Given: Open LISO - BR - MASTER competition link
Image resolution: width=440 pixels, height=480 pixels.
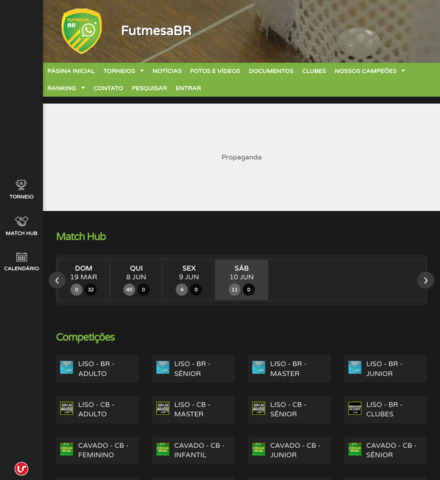Looking at the screenshot, I should 289,368.
